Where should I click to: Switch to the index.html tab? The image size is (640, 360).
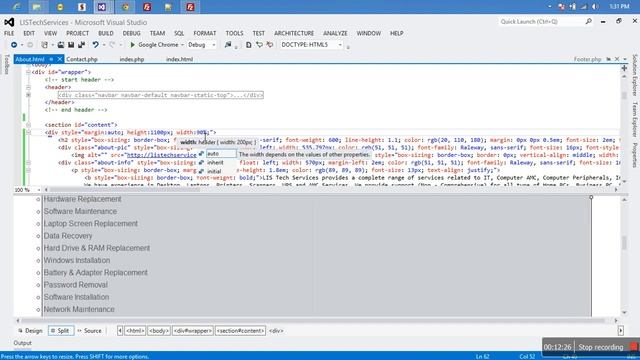coord(179,59)
